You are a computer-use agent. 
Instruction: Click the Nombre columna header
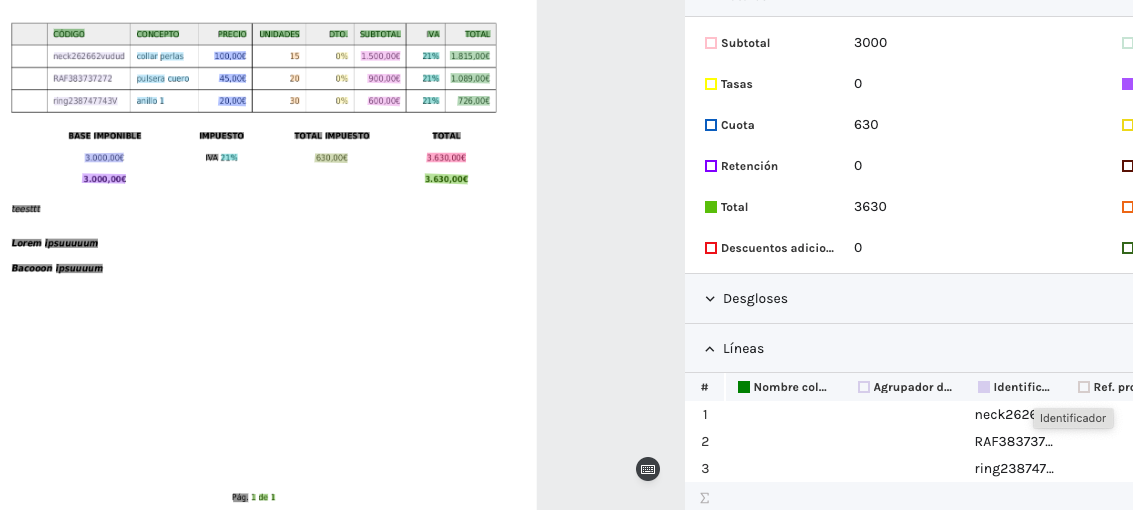[x=792, y=387]
